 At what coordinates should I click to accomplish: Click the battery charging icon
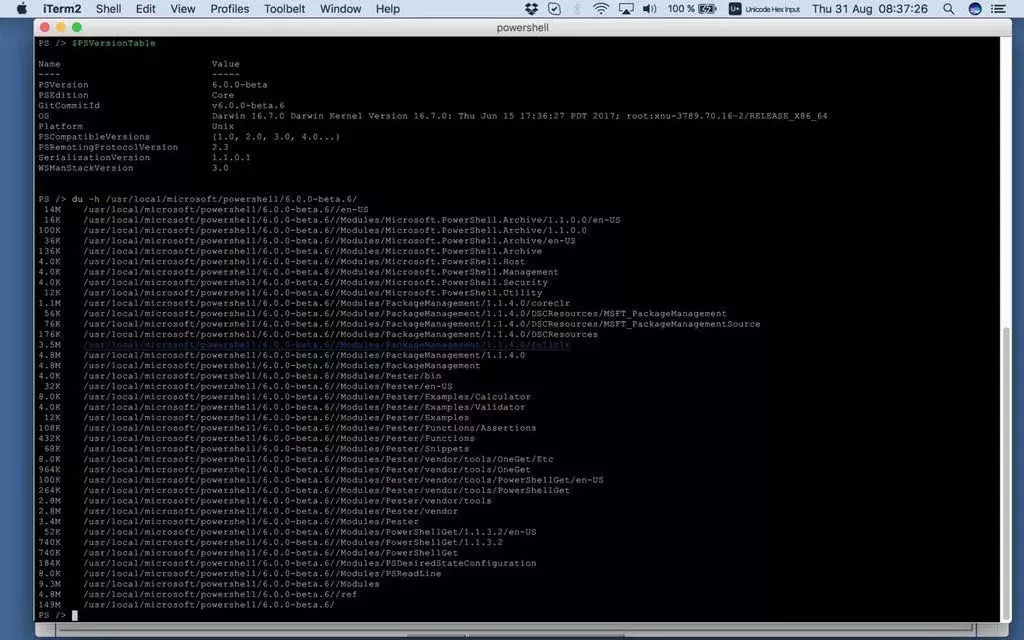pyautogui.click(x=707, y=8)
